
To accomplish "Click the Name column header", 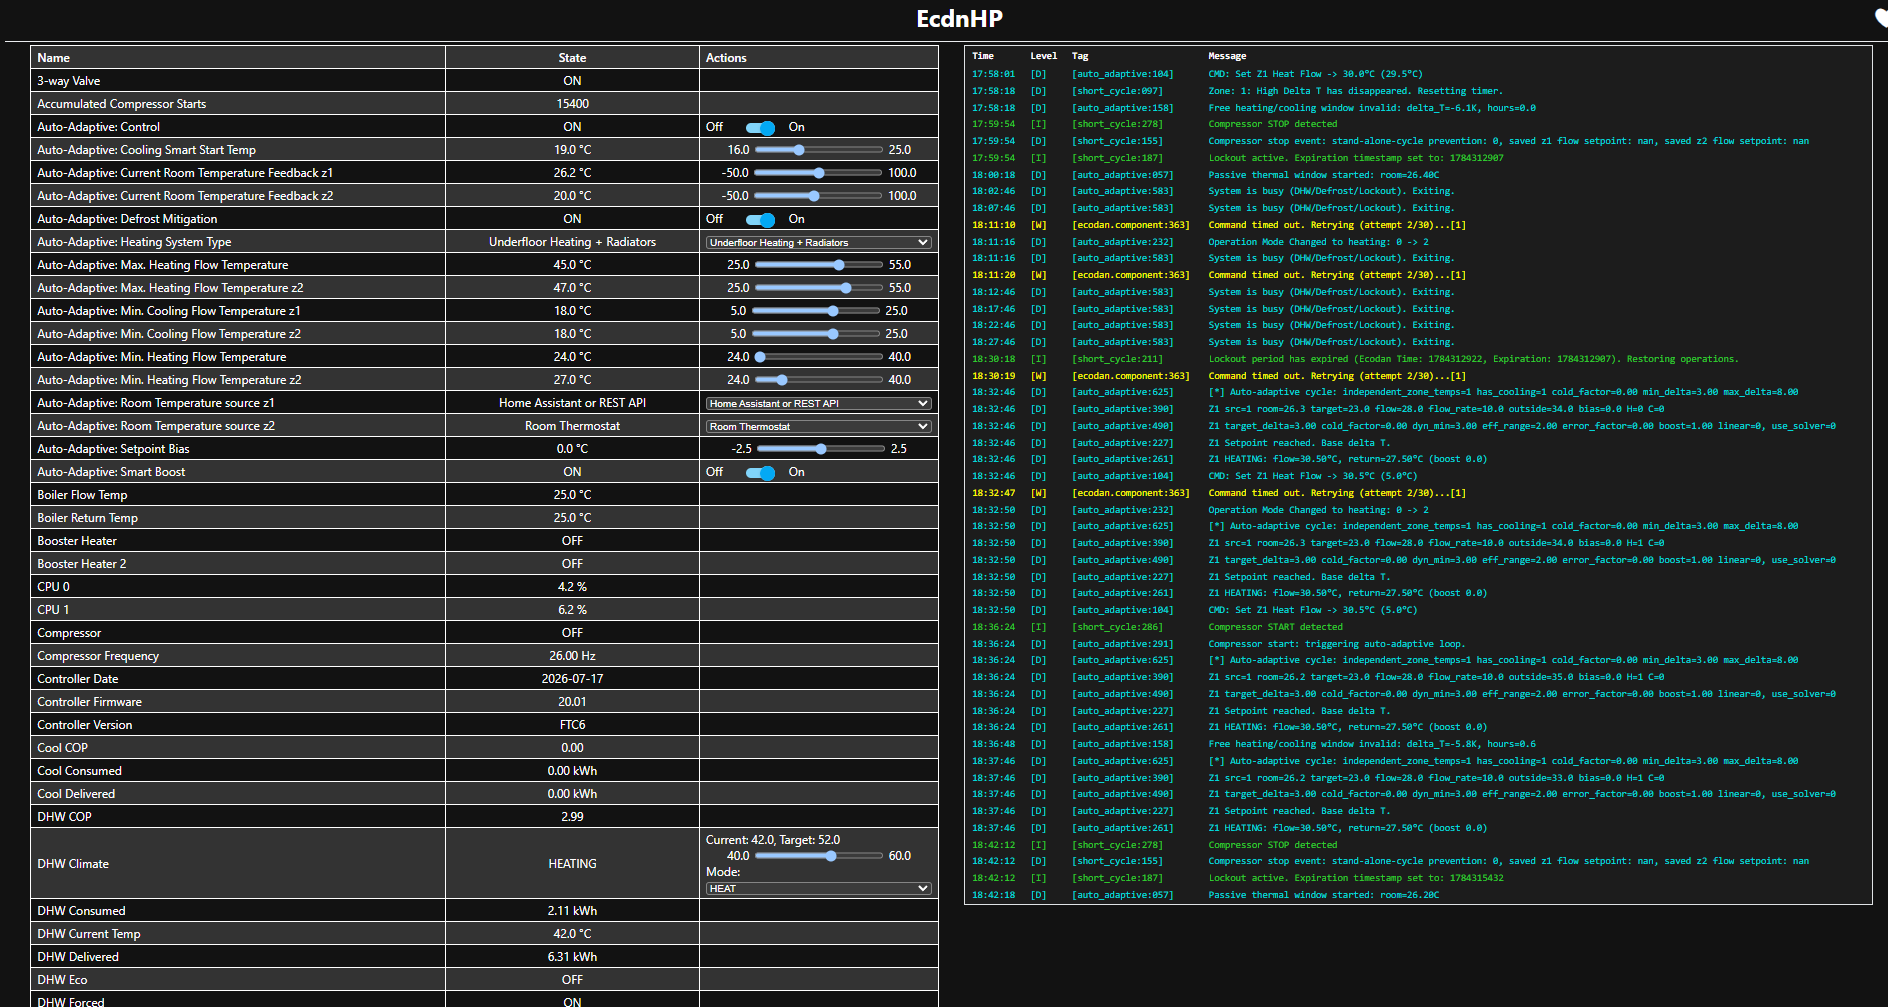I will click(53, 58).
